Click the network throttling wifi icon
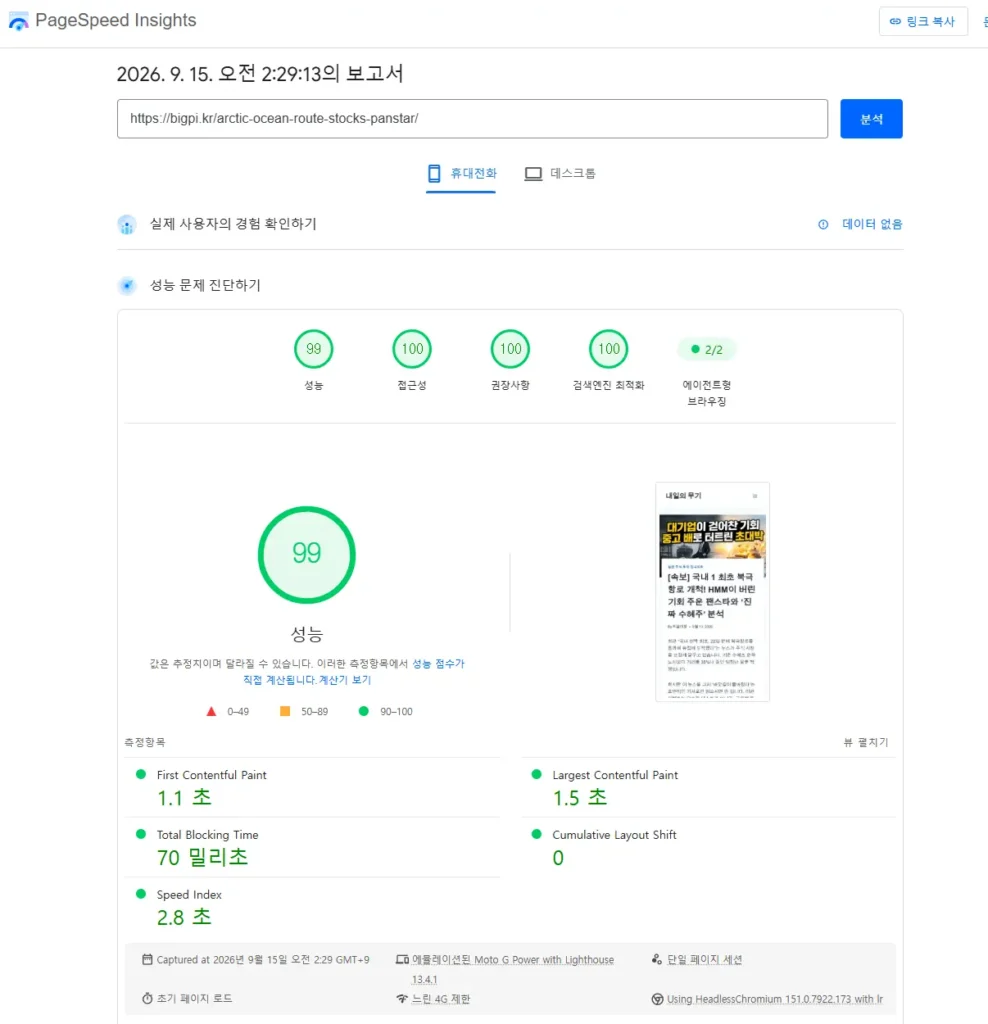This screenshot has width=988, height=1024. pyautogui.click(x=402, y=999)
